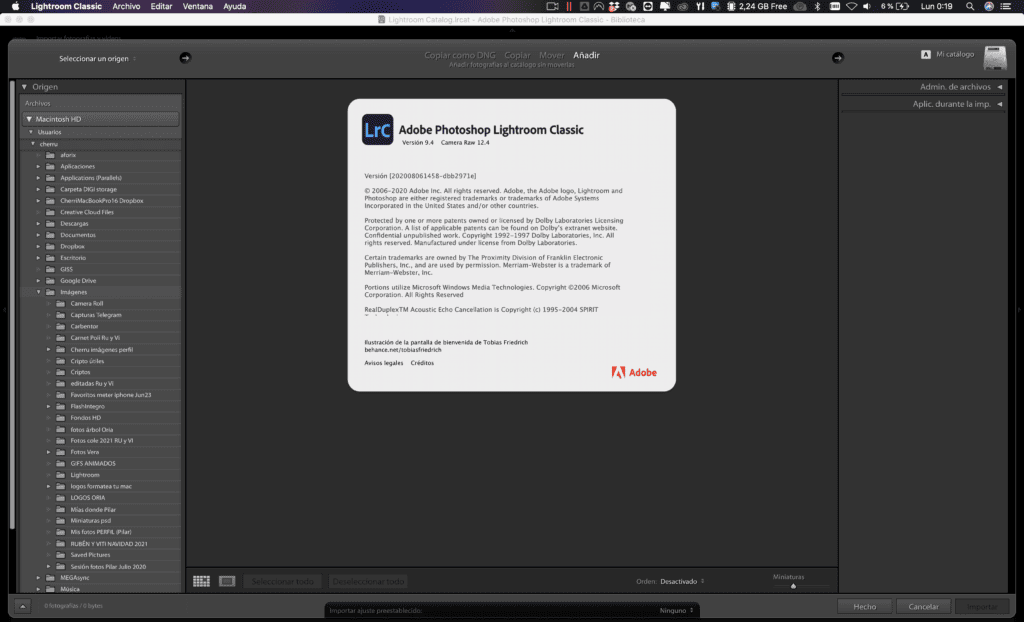This screenshot has width=1024, height=622.
Task: Select the Copiar import mode
Action: pyautogui.click(x=517, y=55)
